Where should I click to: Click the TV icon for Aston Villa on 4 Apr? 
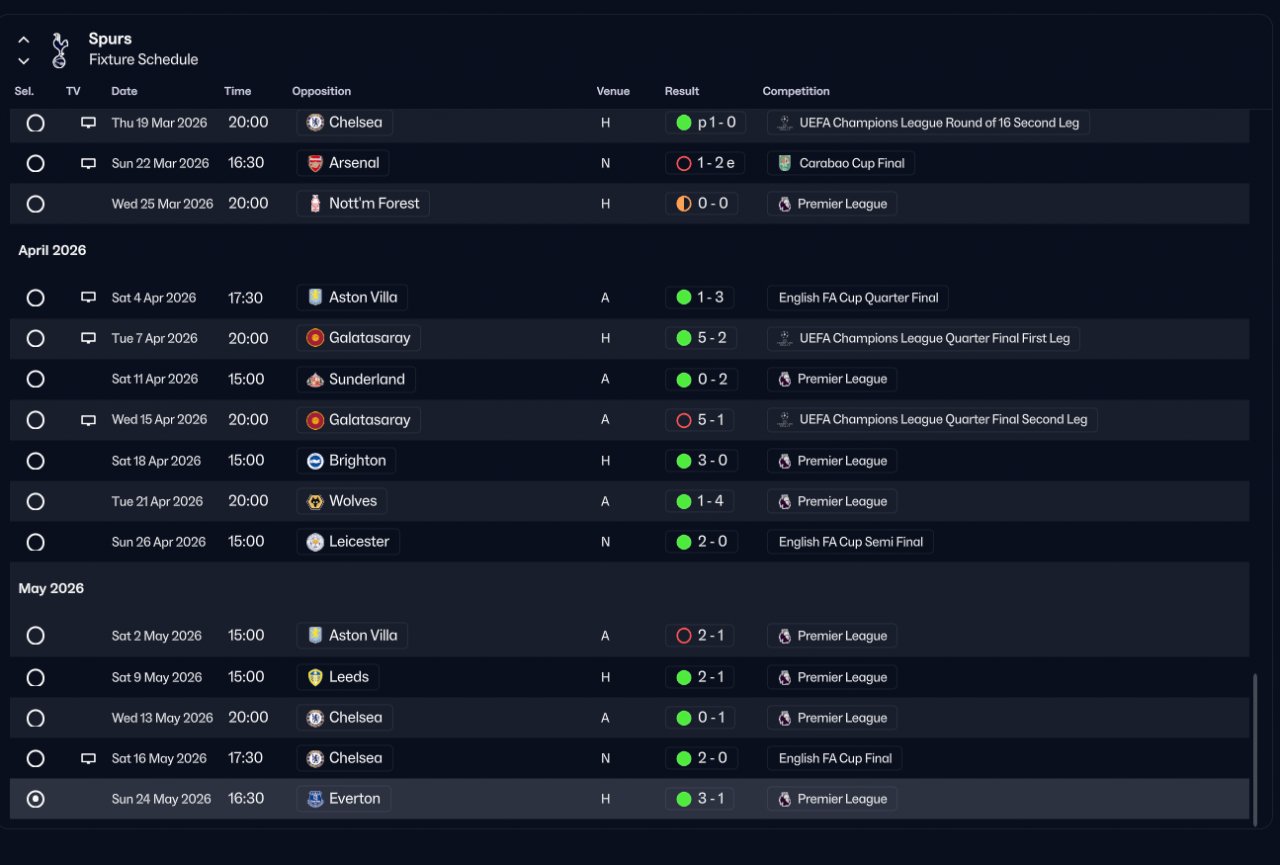click(x=88, y=297)
